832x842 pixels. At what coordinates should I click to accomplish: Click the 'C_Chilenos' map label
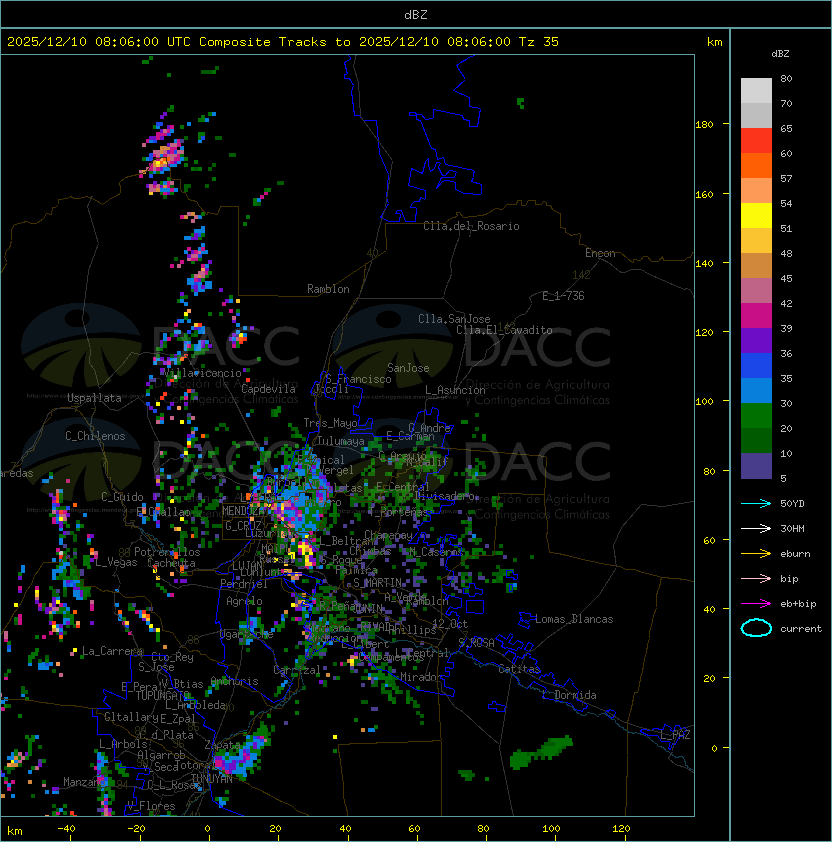point(95,436)
